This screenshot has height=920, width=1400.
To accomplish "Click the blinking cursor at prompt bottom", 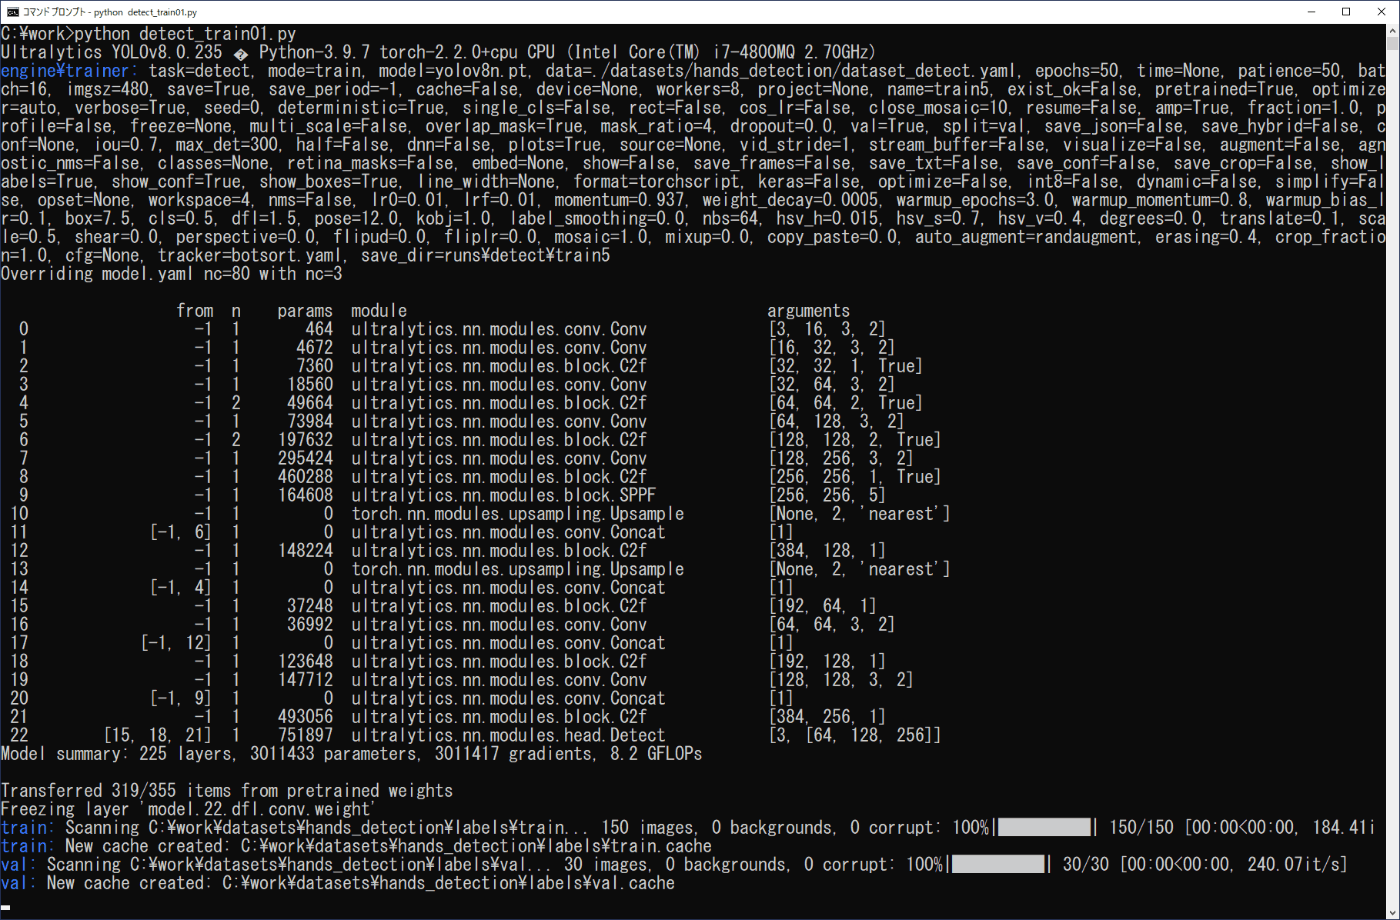I will (x=5, y=908).
